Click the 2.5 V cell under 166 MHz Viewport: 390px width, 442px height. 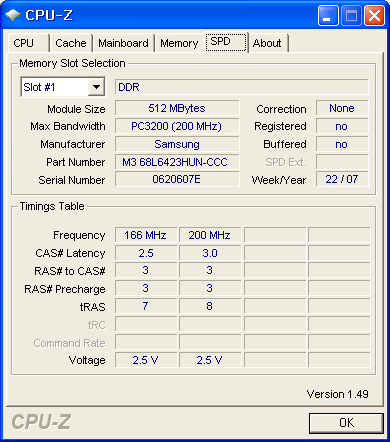pos(146,360)
